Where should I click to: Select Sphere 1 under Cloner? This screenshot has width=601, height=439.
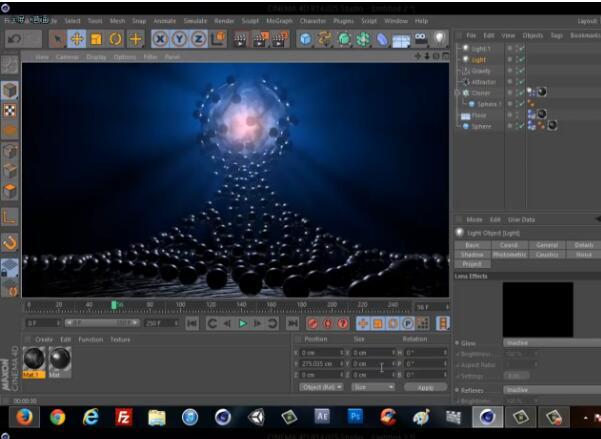click(489, 104)
